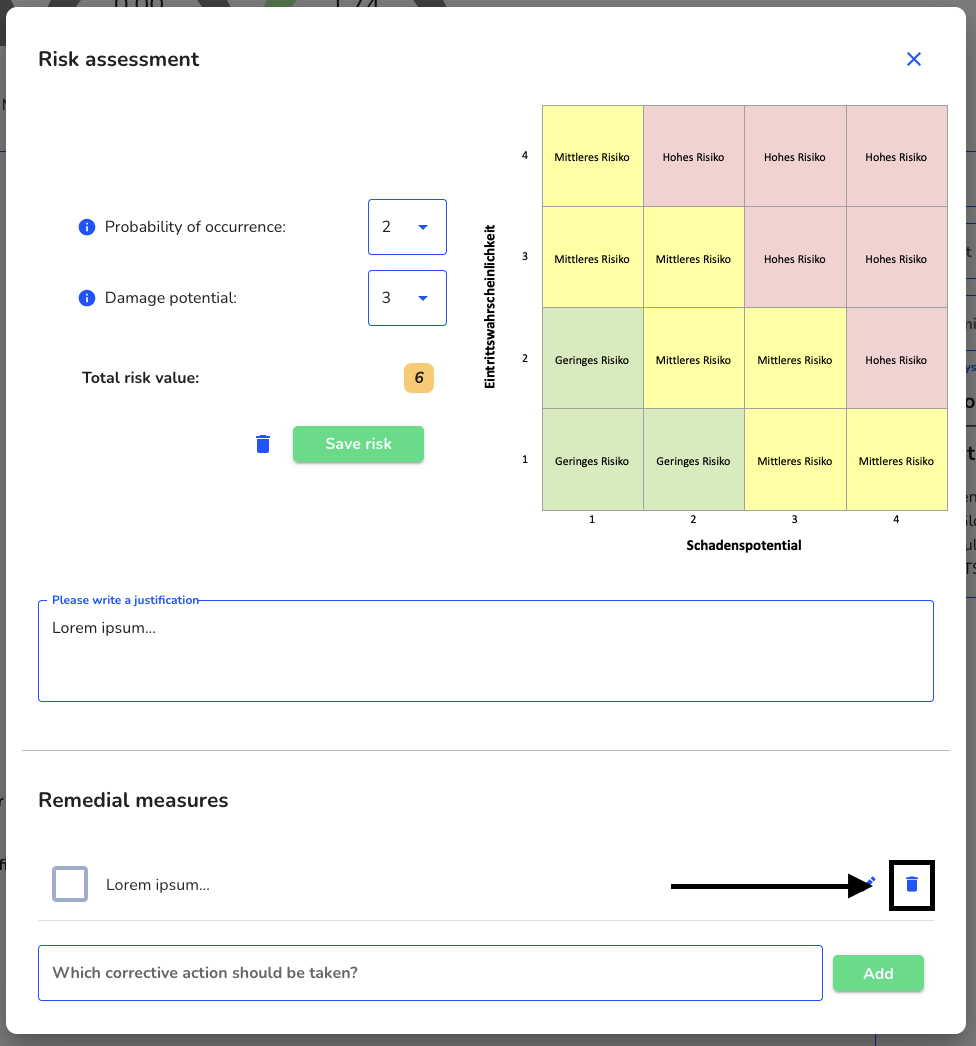The image size is (976, 1046).
Task: Click the Add button for corrective action
Action: click(x=878, y=973)
